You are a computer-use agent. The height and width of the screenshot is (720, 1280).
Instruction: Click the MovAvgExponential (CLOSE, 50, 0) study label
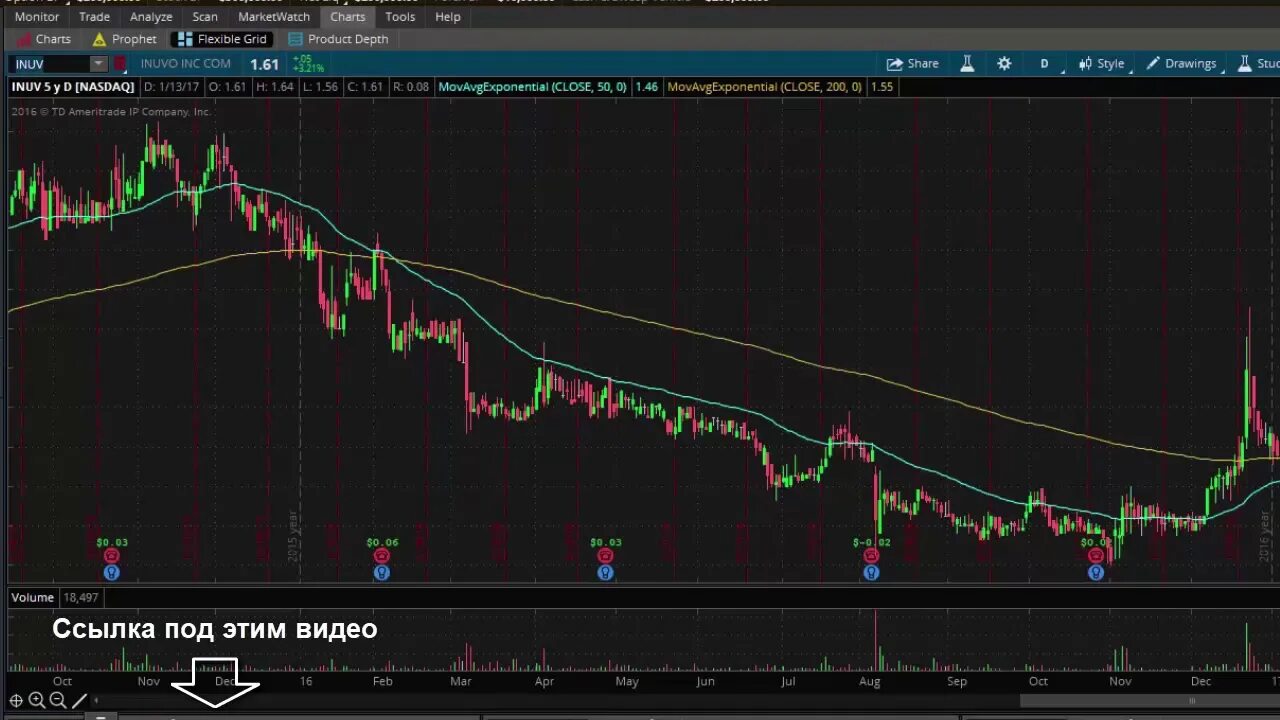point(532,87)
